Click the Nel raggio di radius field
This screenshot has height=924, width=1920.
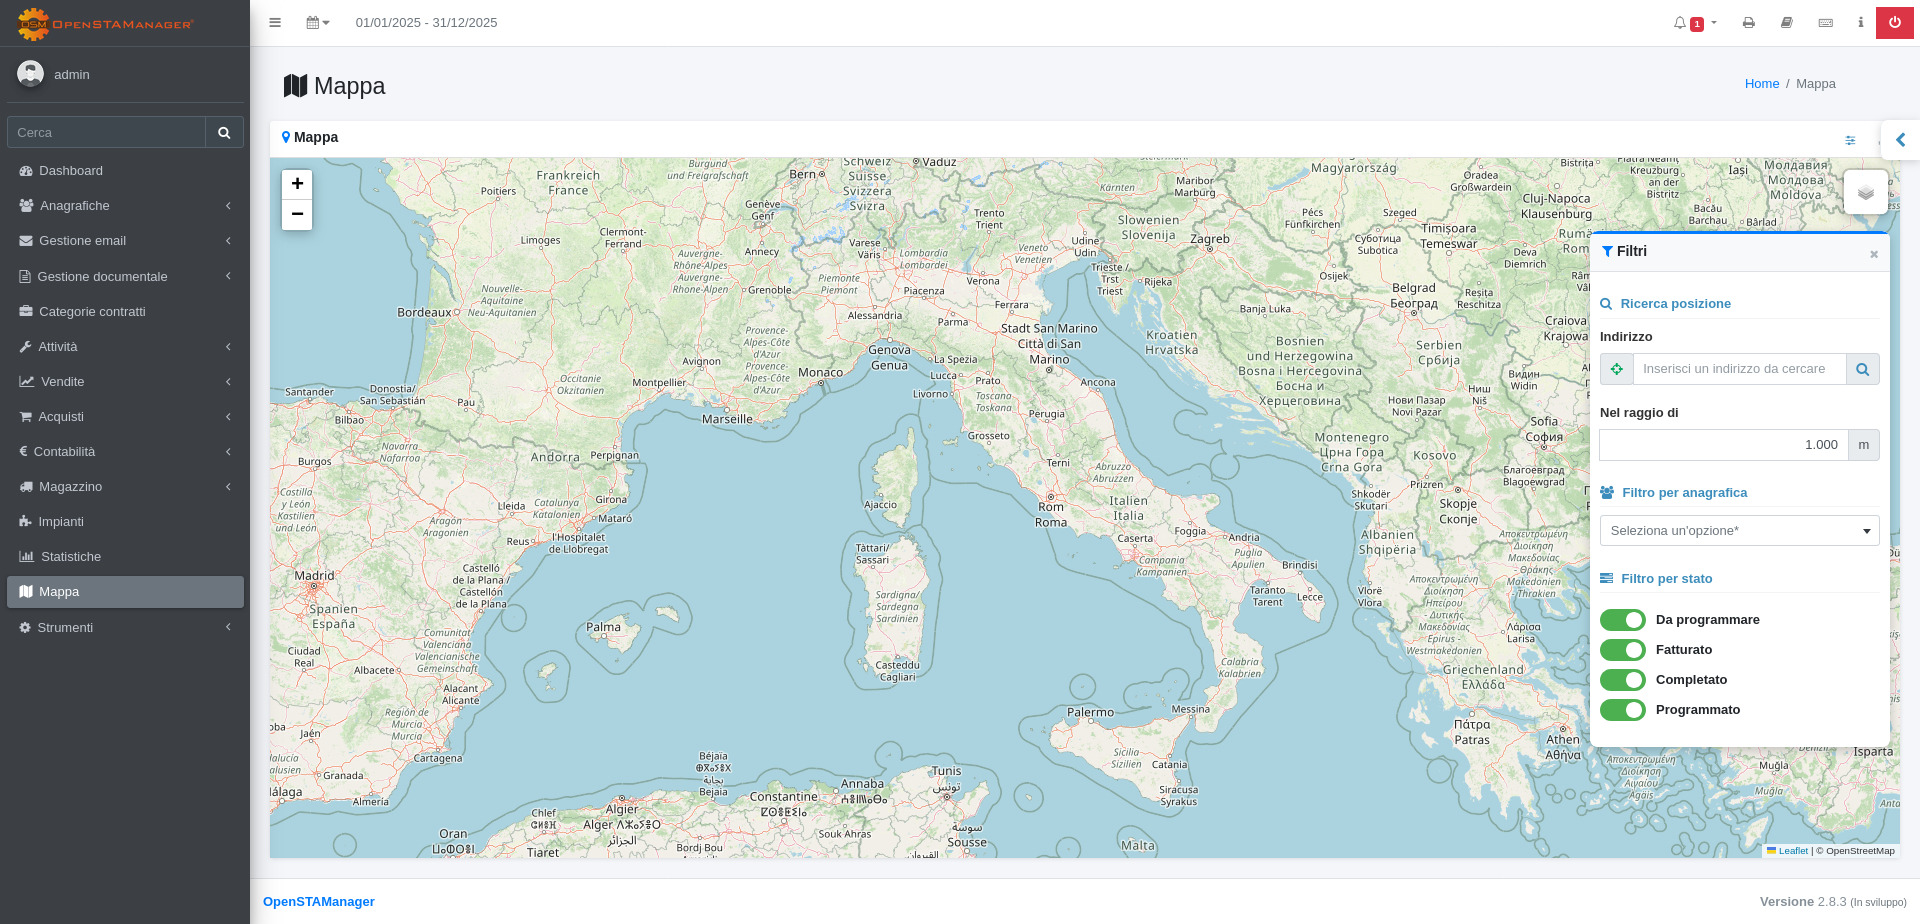click(x=1723, y=445)
